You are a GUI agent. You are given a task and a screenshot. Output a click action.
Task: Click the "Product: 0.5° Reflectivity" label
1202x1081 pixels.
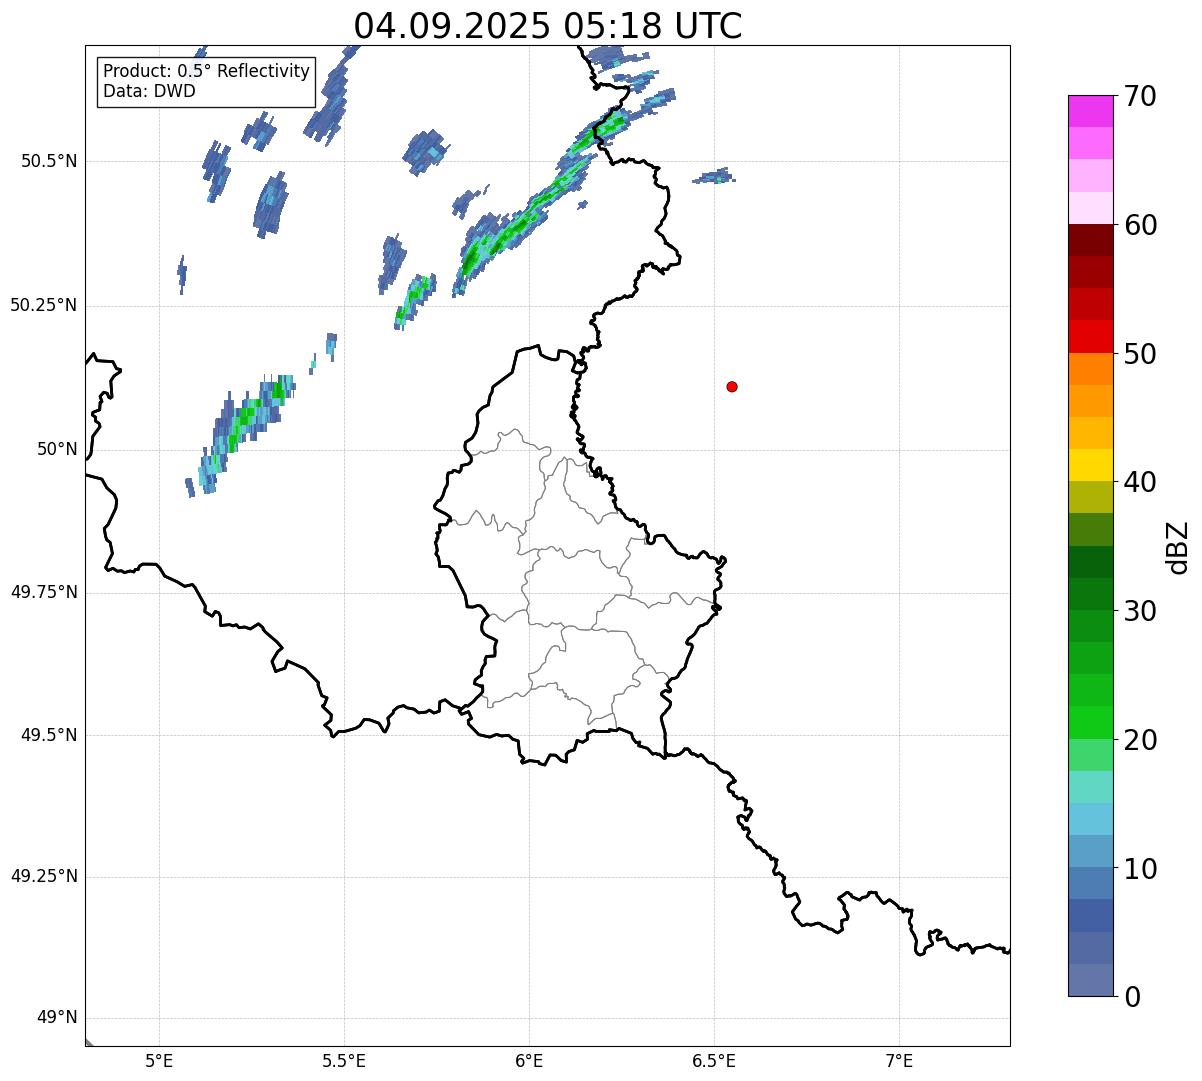click(207, 72)
